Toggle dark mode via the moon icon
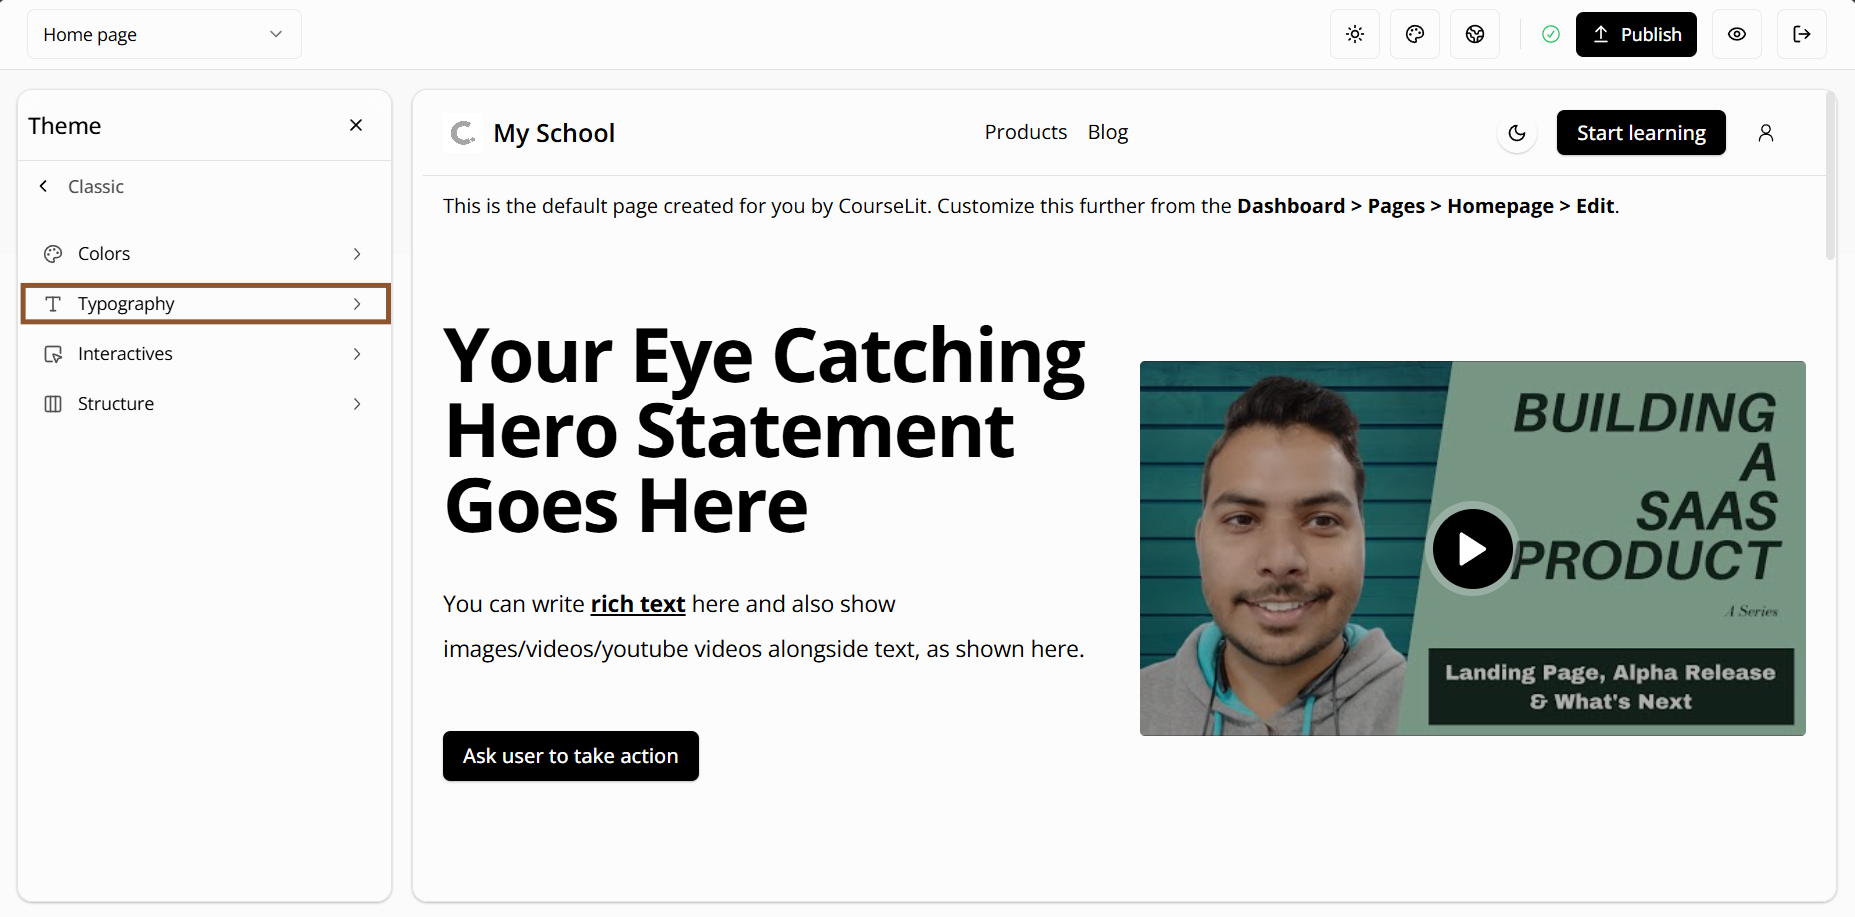This screenshot has width=1855, height=917. pos(1516,132)
